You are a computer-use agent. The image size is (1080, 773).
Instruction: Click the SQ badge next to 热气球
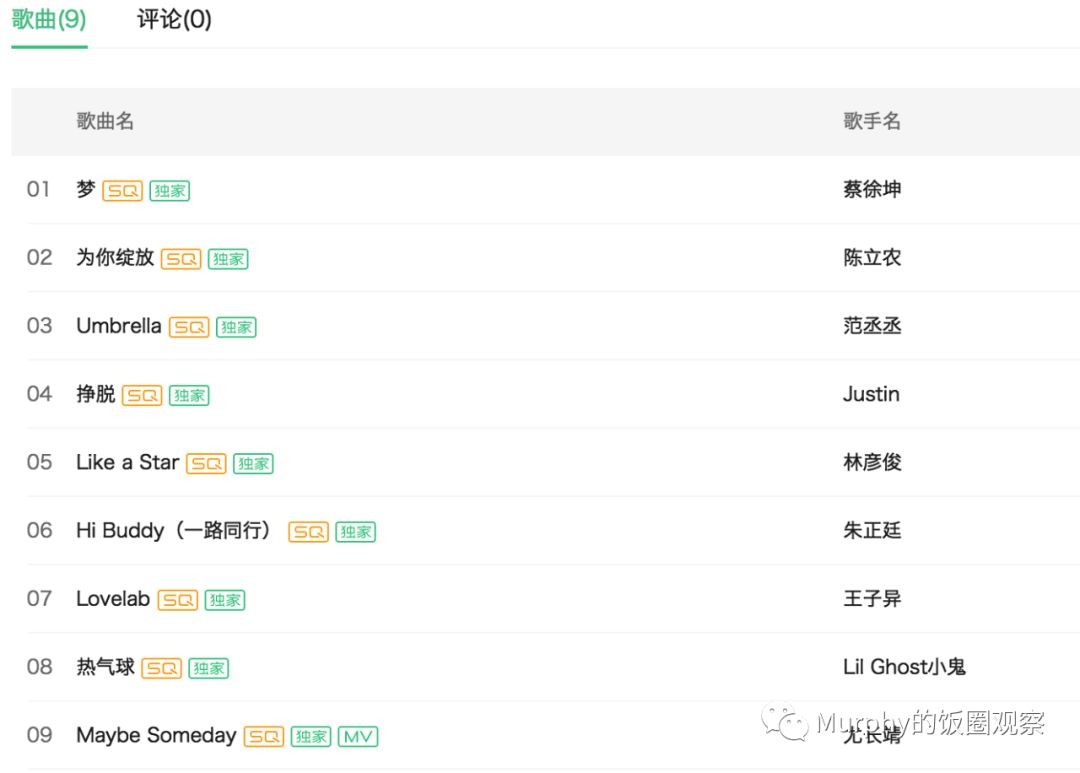[x=161, y=668]
